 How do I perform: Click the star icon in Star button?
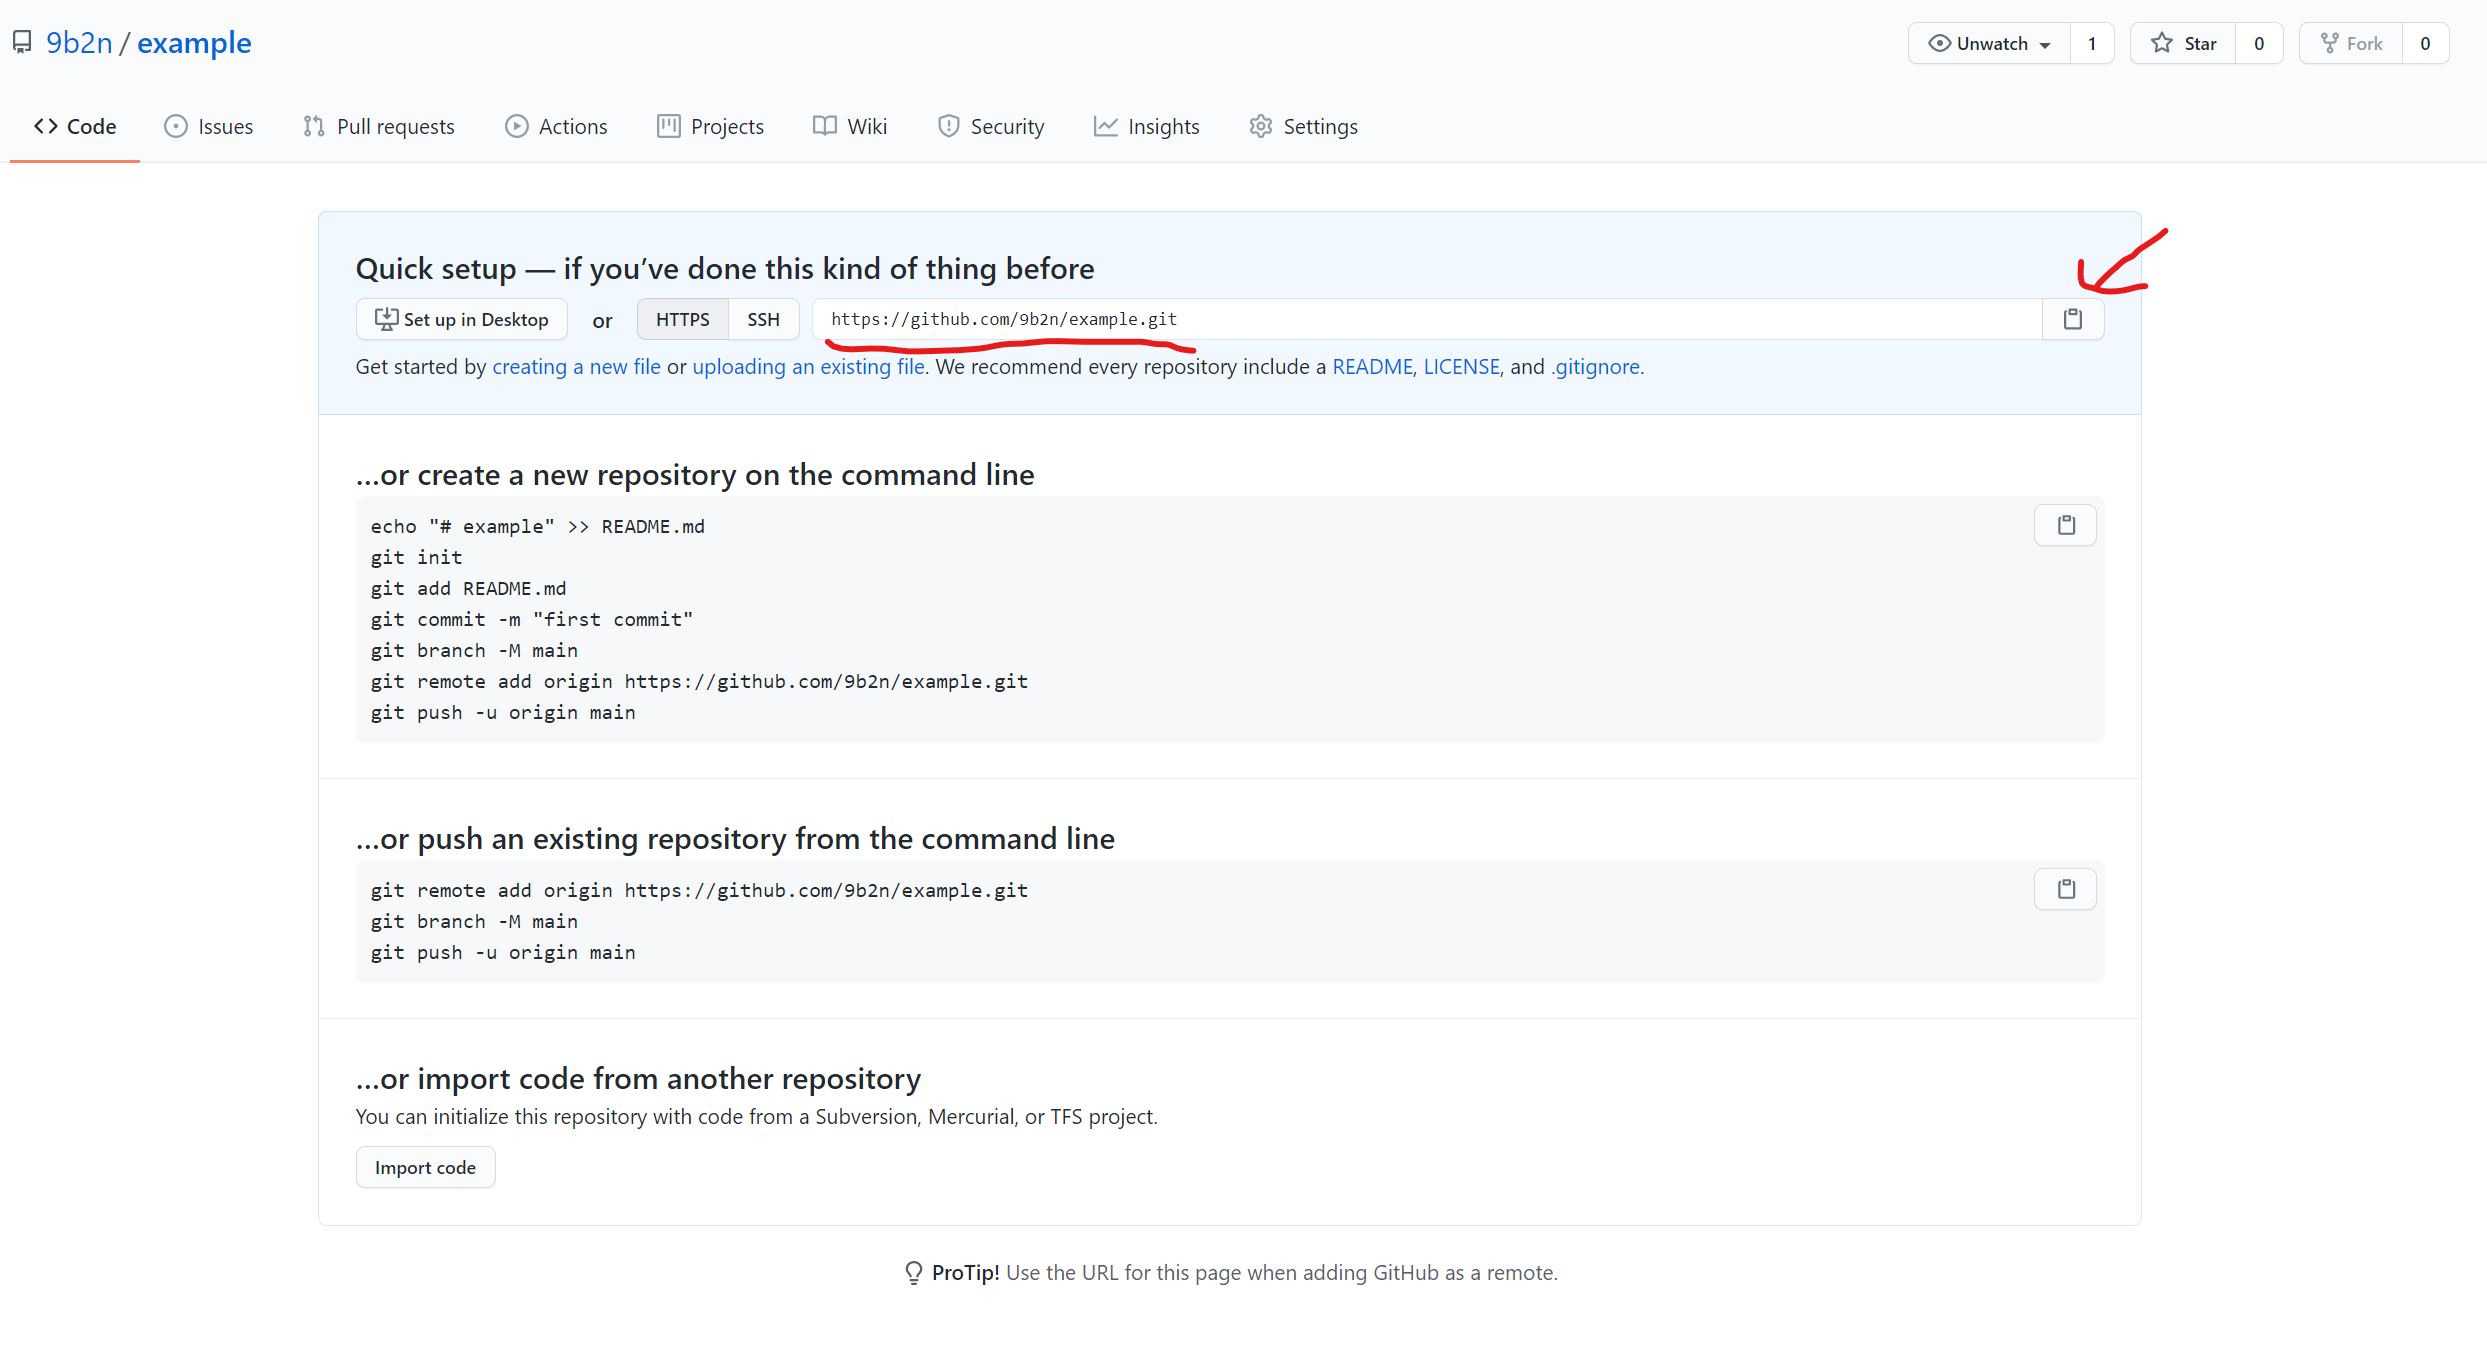pos(2162,43)
